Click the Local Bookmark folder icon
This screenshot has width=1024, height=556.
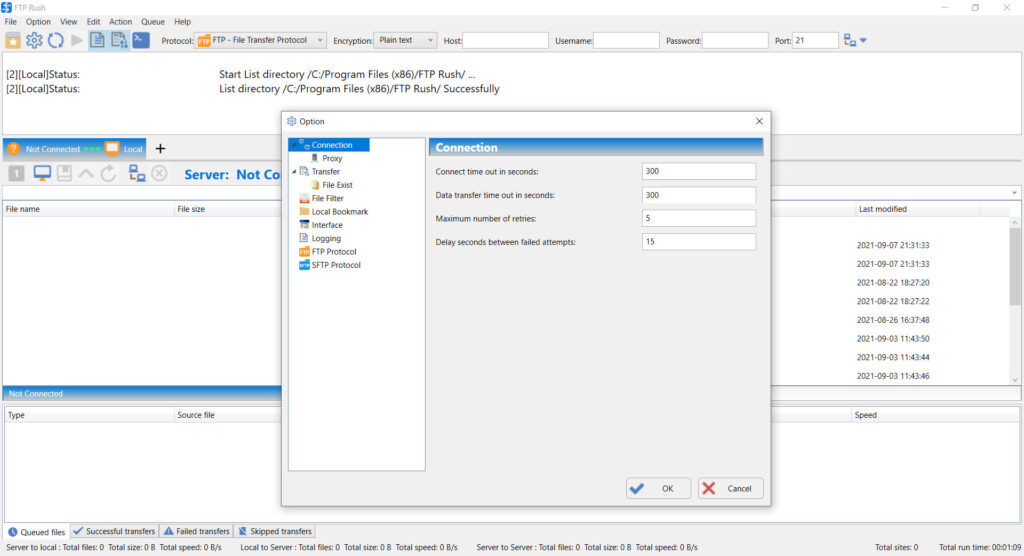click(x=304, y=212)
